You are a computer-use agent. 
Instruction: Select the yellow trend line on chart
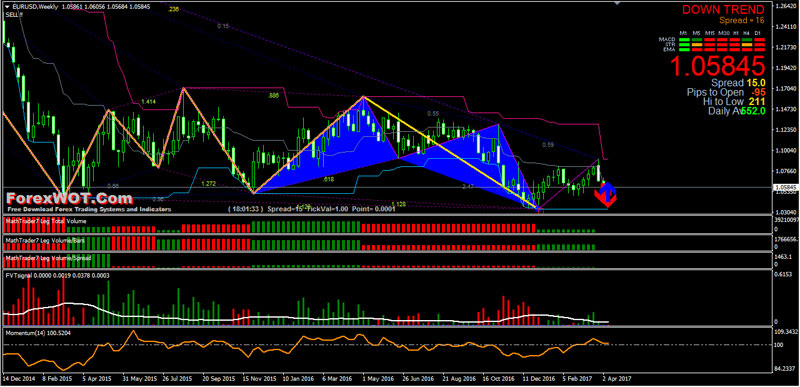[x=451, y=152]
